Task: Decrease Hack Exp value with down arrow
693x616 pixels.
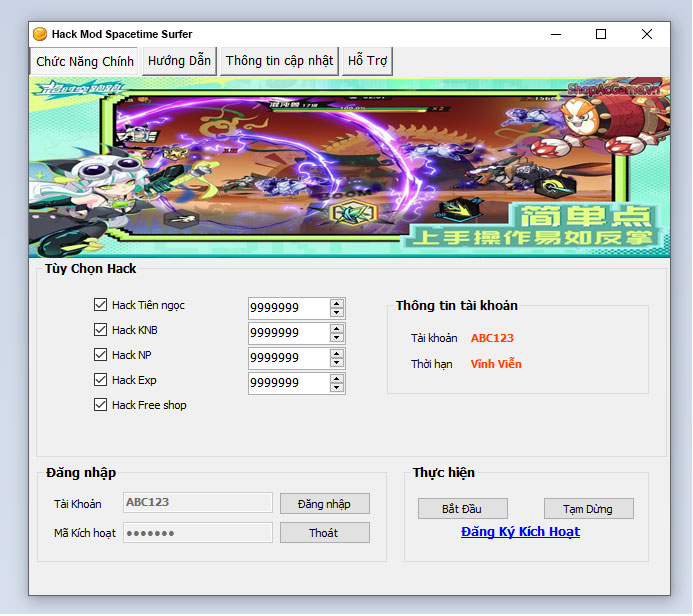Action: [x=337, y=388]
